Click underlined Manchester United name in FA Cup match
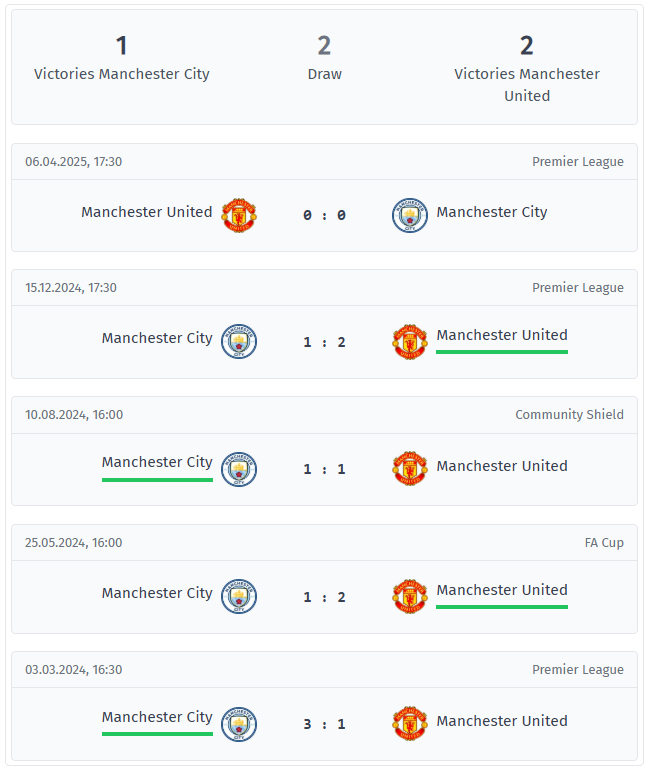The width and height of the screenshot is (649, 773). pyautogui.click(x=502, y=590)
